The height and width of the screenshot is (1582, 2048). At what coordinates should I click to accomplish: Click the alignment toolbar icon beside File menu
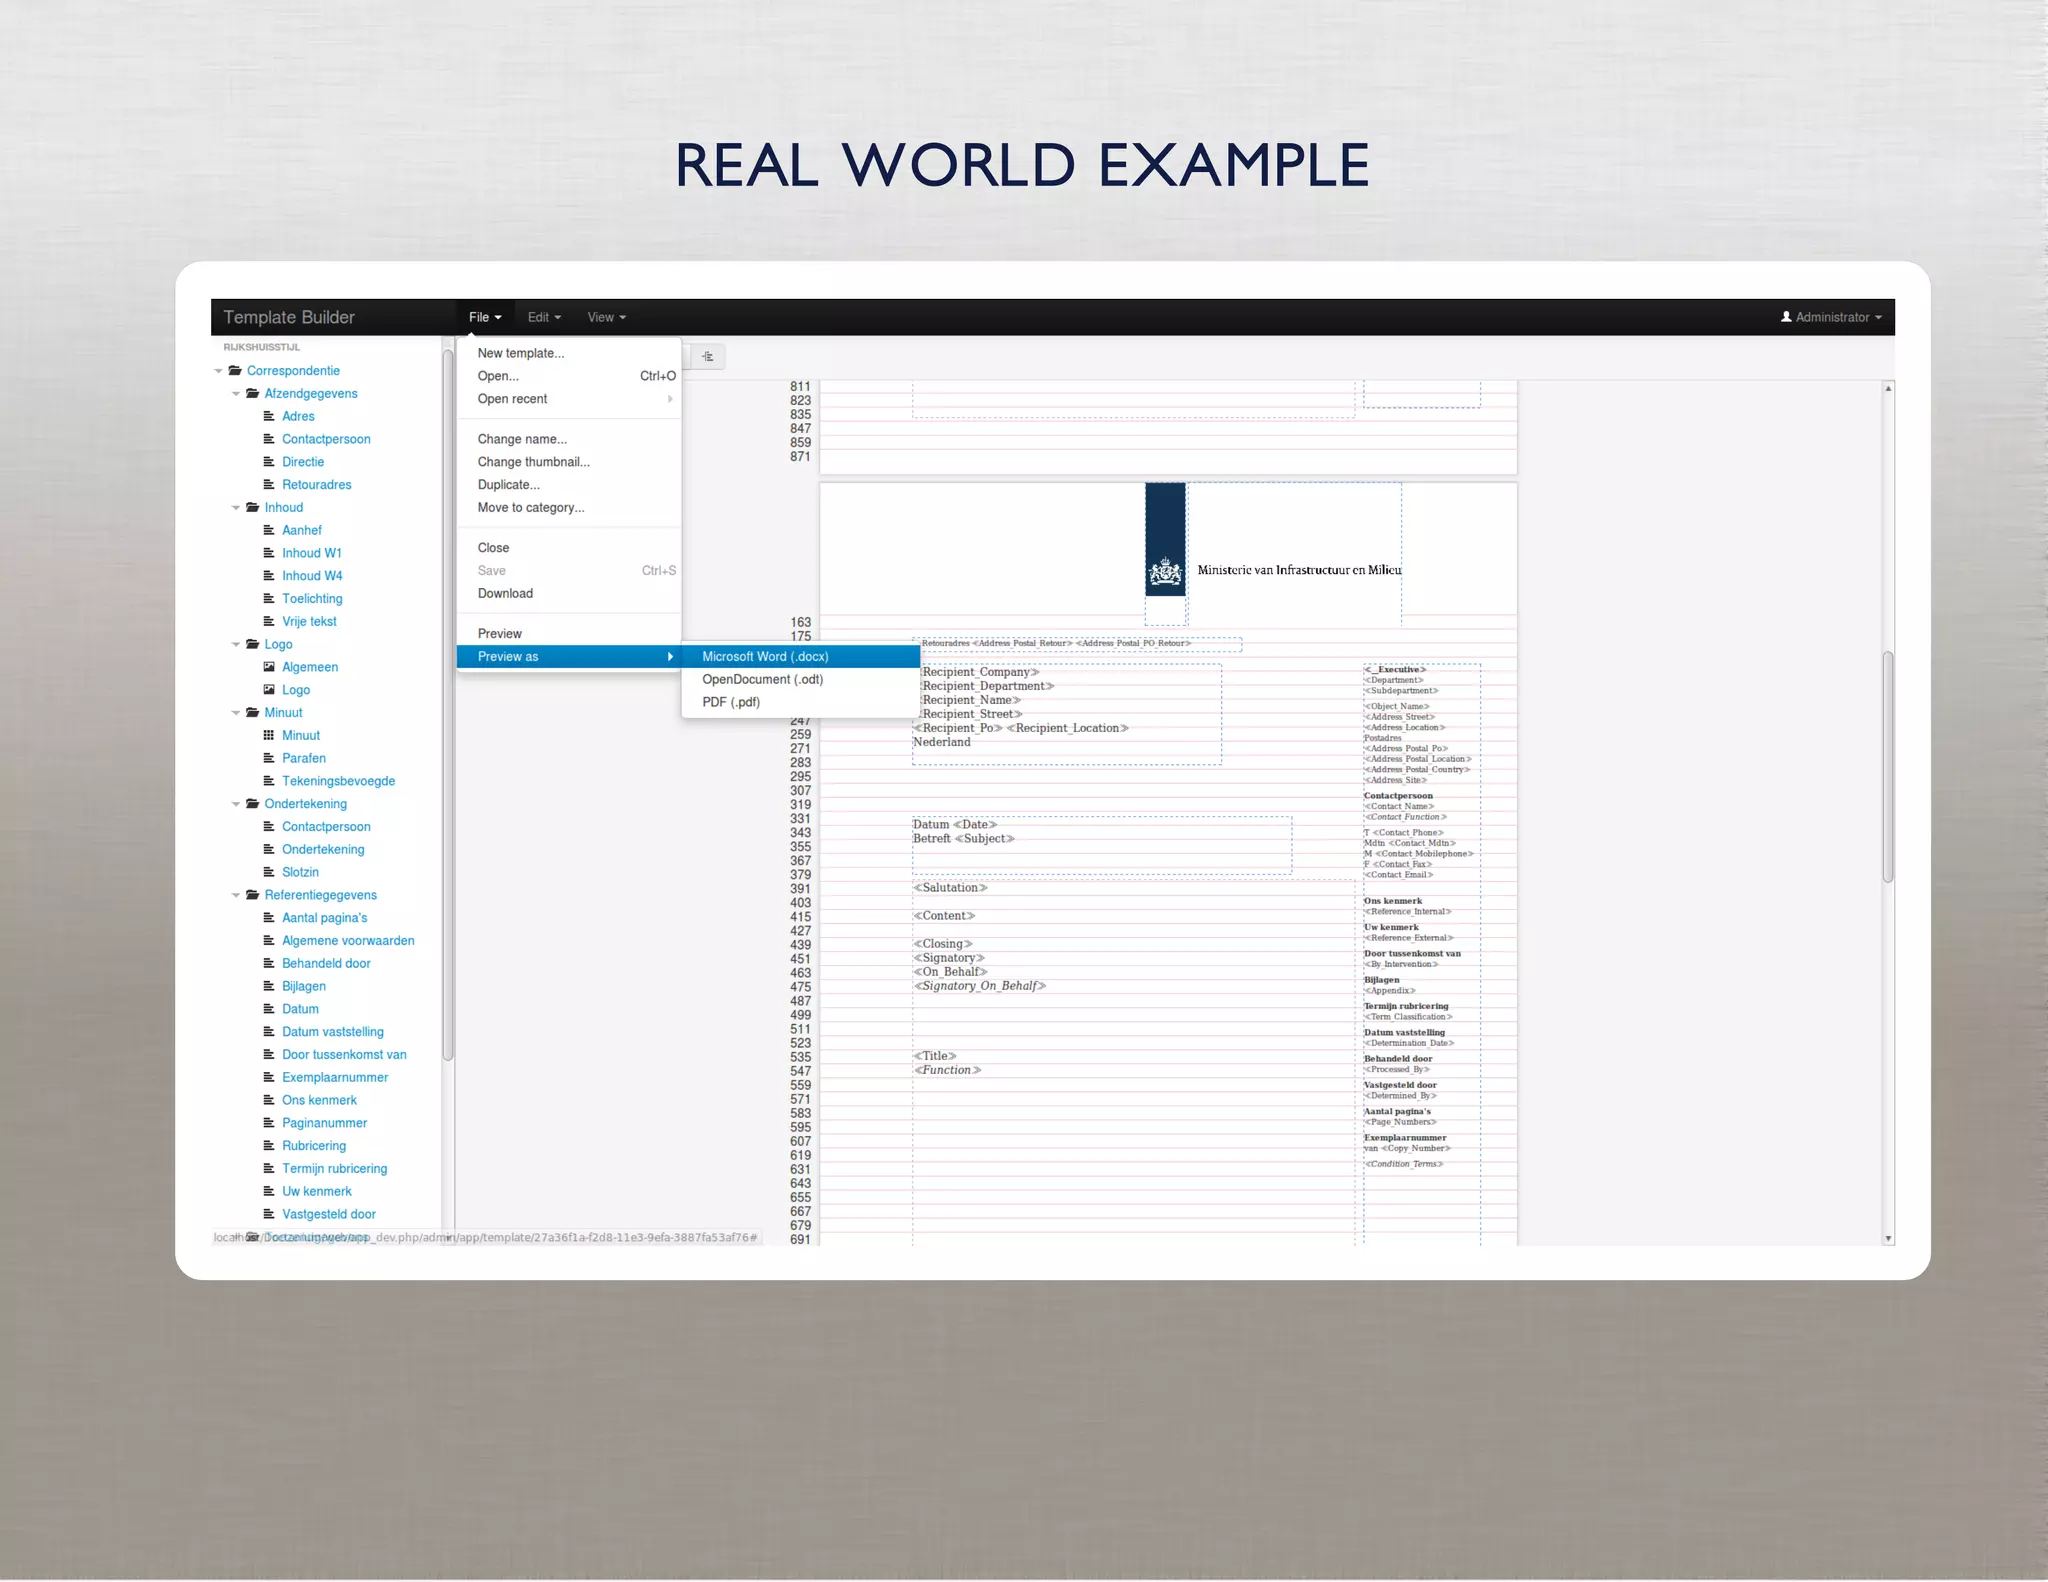[708, 357]
